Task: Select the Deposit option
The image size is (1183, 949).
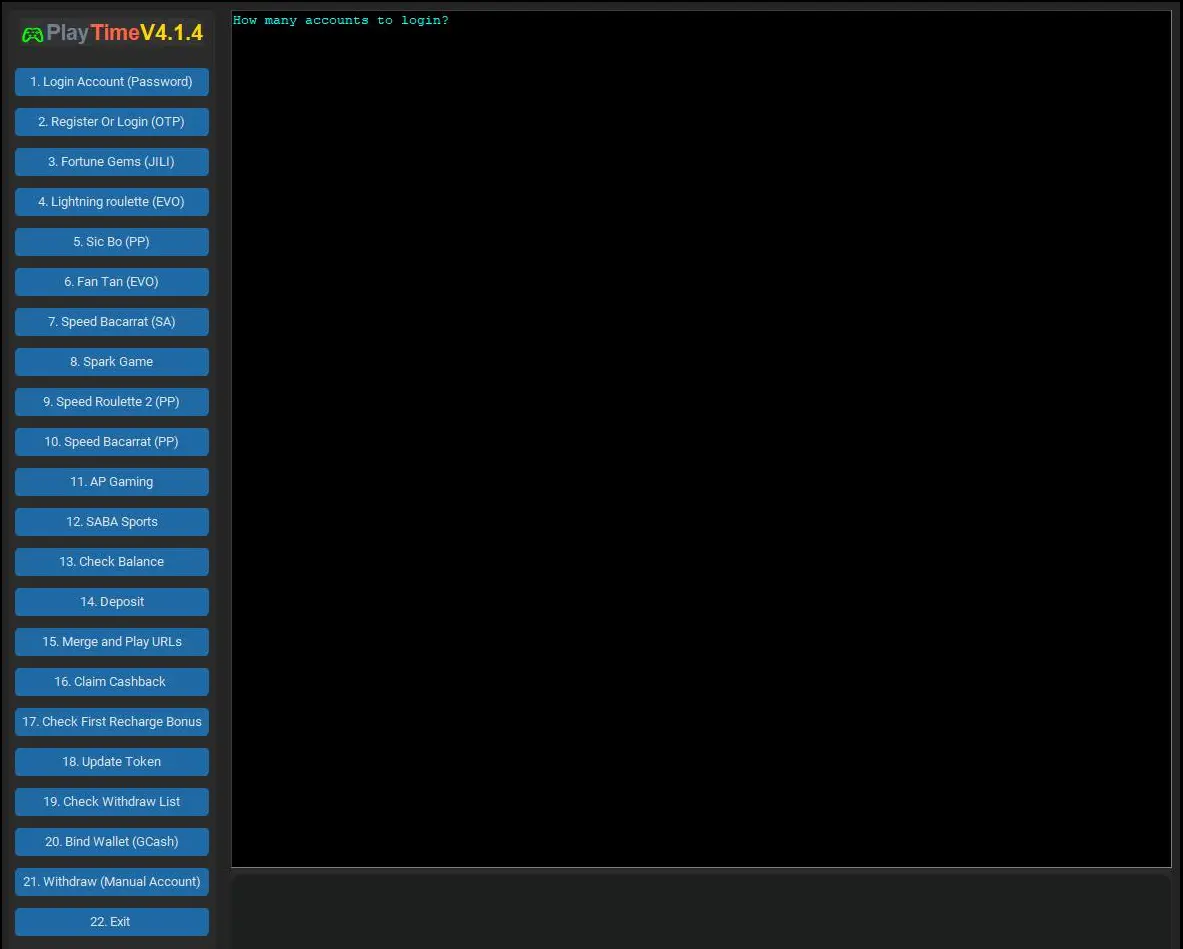Action: 112,602
